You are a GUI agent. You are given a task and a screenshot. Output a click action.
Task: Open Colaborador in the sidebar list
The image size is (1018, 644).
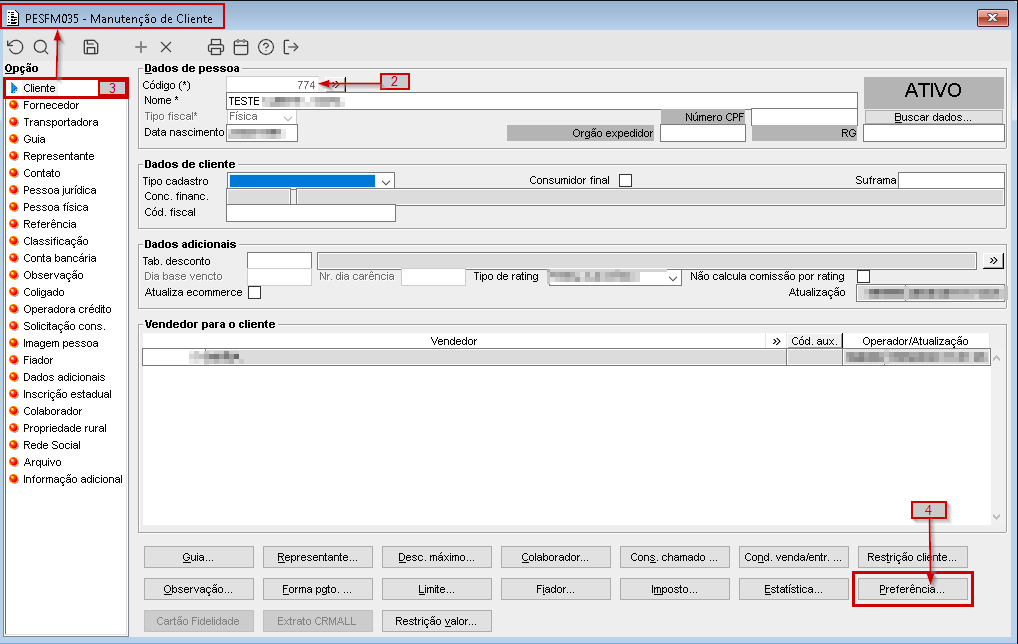tap(53, 411)
